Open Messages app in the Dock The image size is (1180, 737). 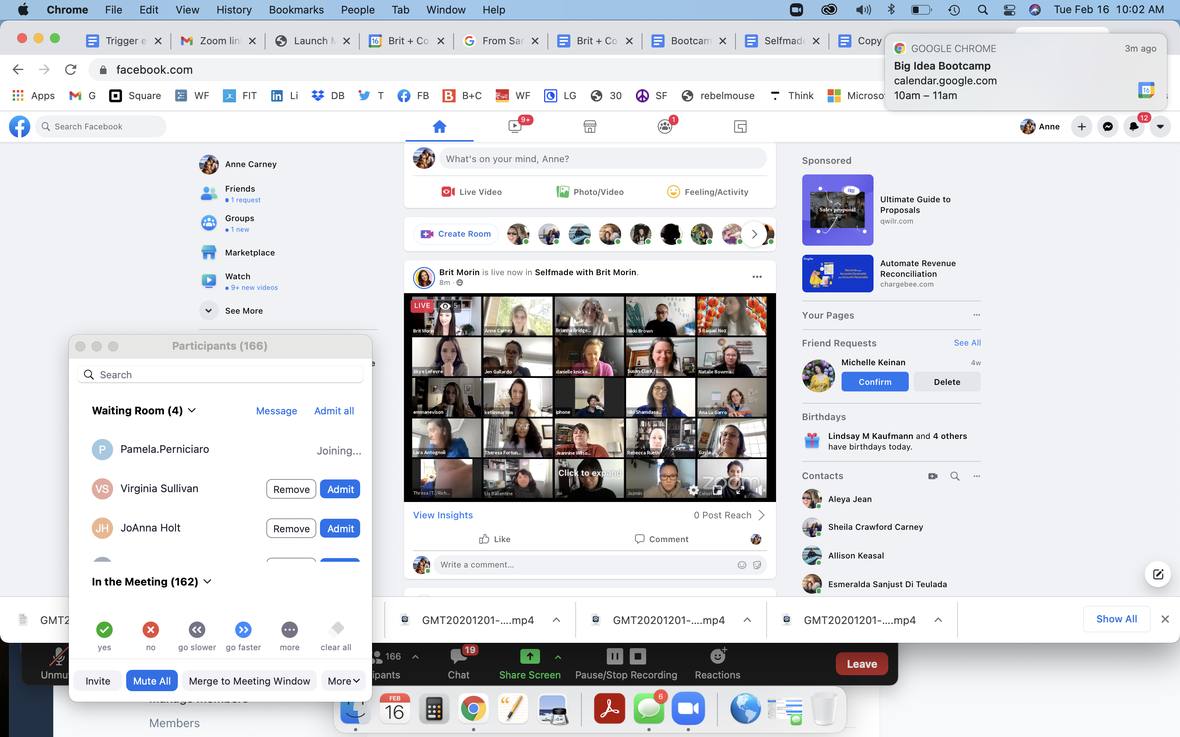point(649,708)
